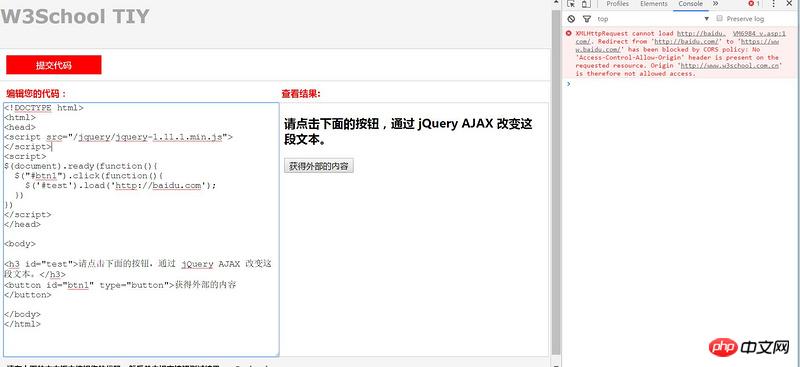Click the <button id="btn1"> code line

(120, 285)
